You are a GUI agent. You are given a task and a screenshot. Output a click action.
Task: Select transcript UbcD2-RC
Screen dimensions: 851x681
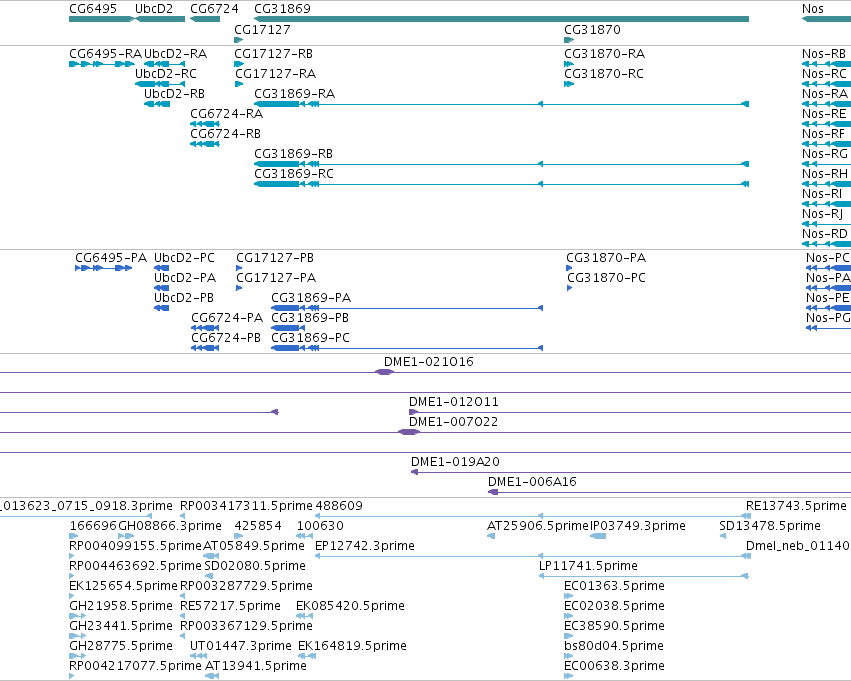[166, 74]
